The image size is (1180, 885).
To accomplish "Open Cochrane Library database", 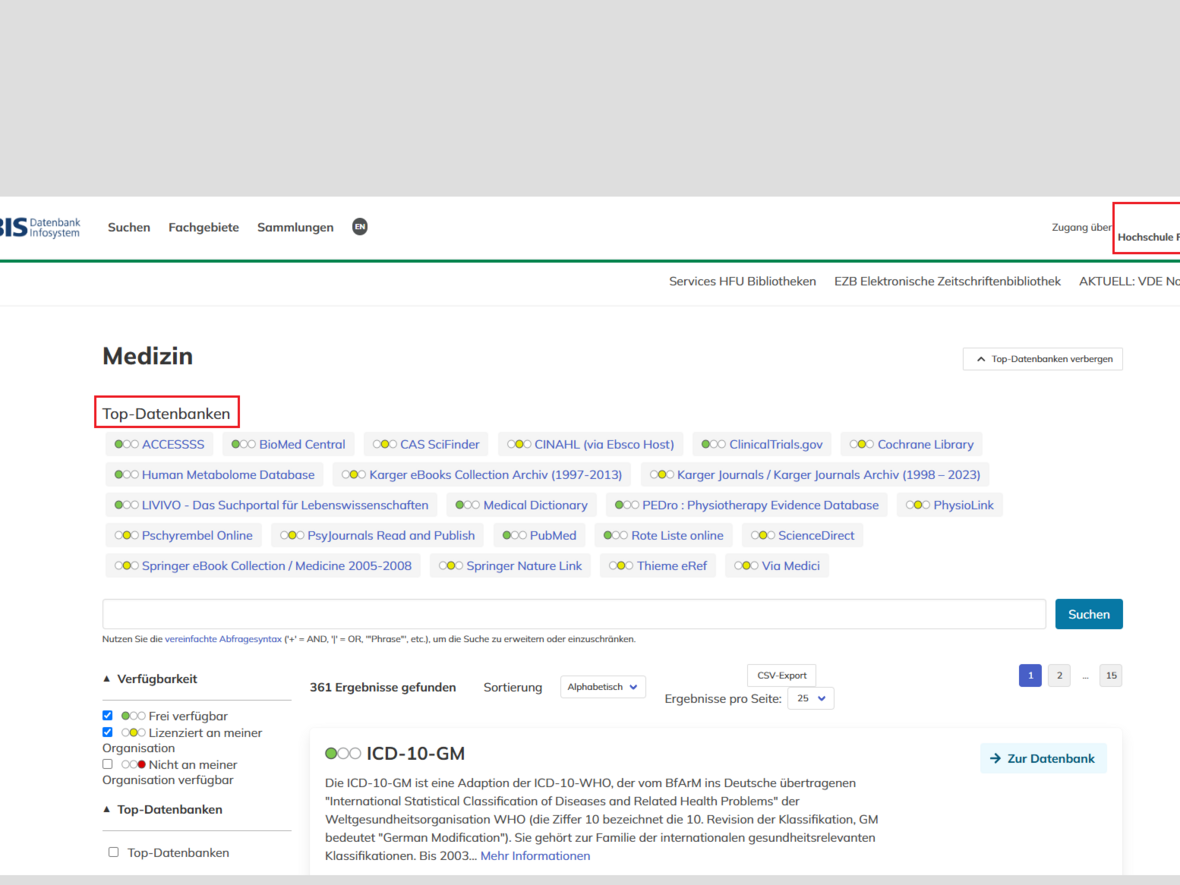I will click(x=911, y=445).
